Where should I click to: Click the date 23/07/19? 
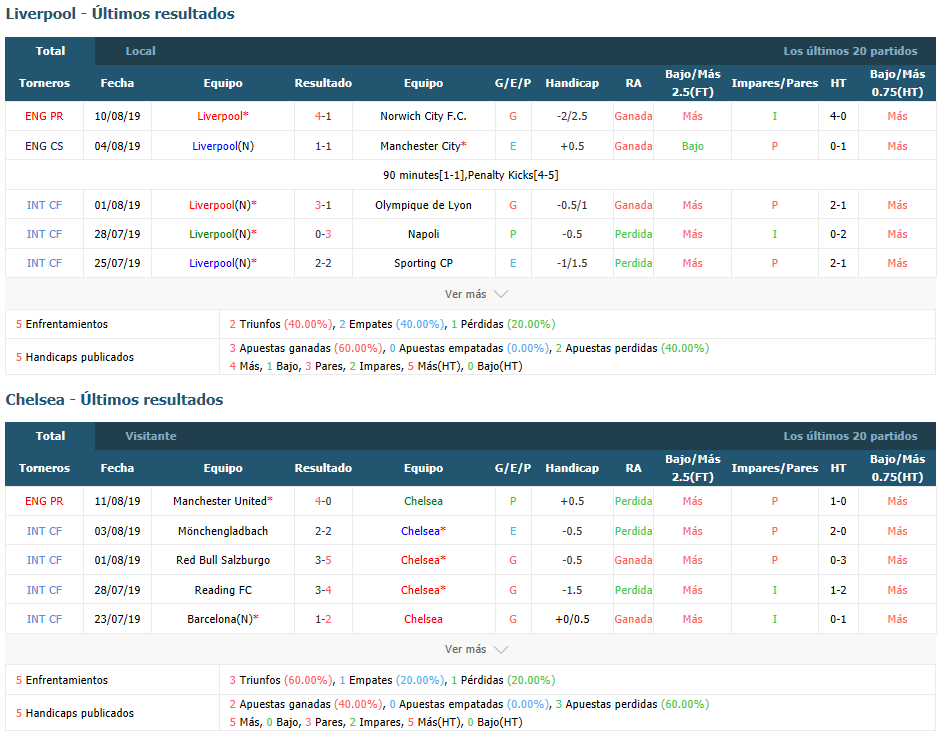click(x=117, y=619)
